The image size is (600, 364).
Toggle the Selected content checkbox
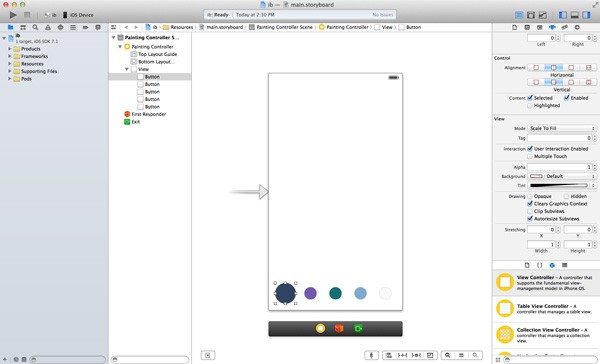pyautogui.click(x=530, y=98)
